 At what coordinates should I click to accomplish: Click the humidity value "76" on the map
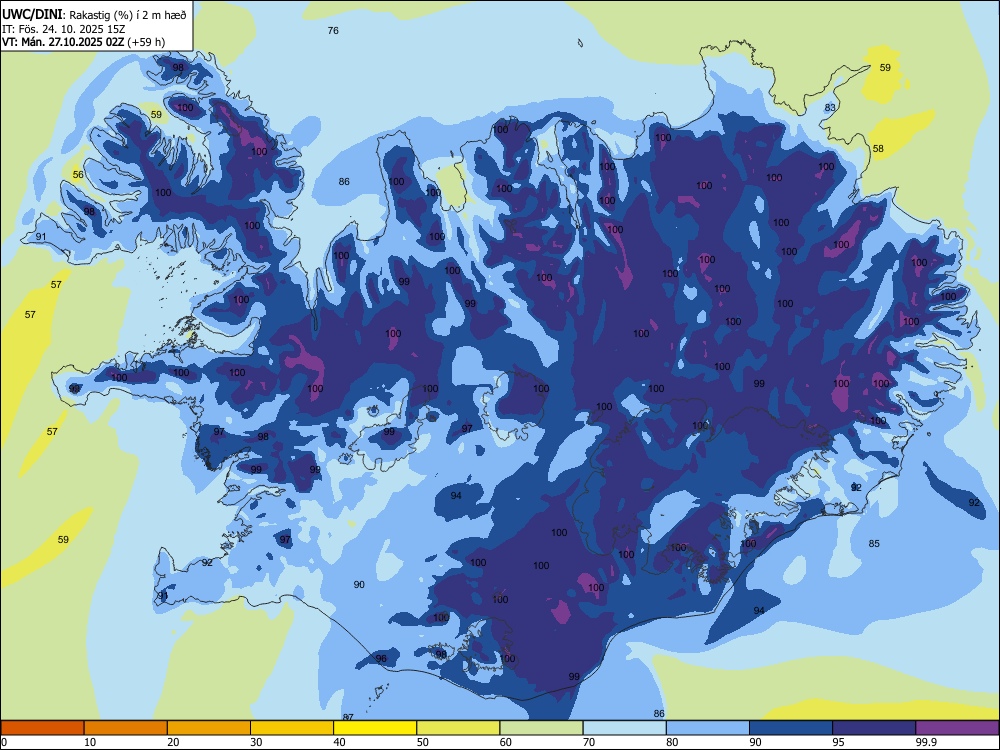tap(333, 31)
